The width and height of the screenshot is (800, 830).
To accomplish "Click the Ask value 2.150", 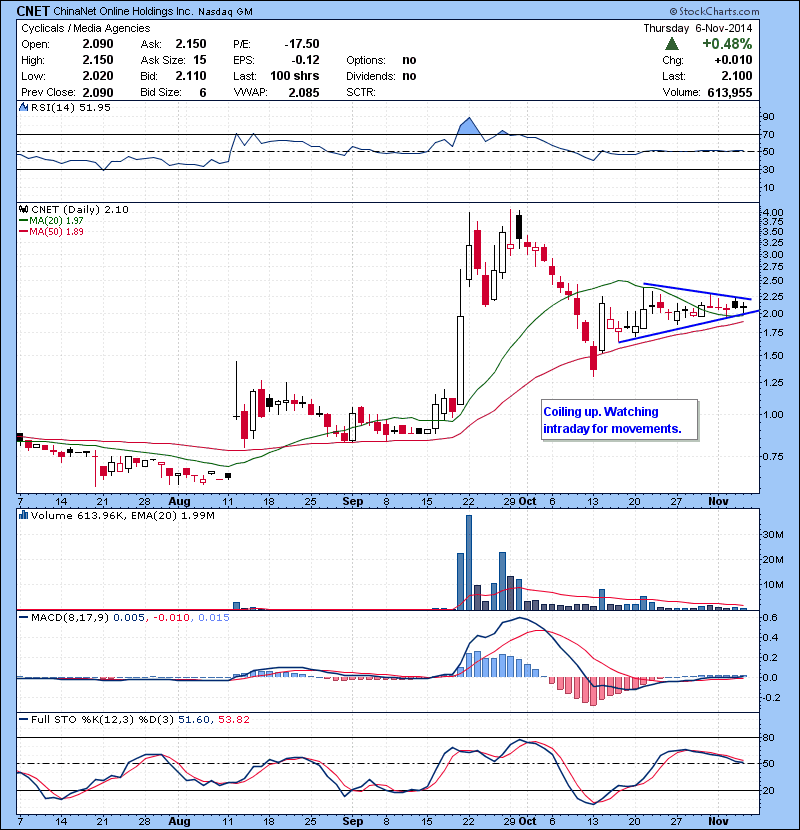I will 191,44.
